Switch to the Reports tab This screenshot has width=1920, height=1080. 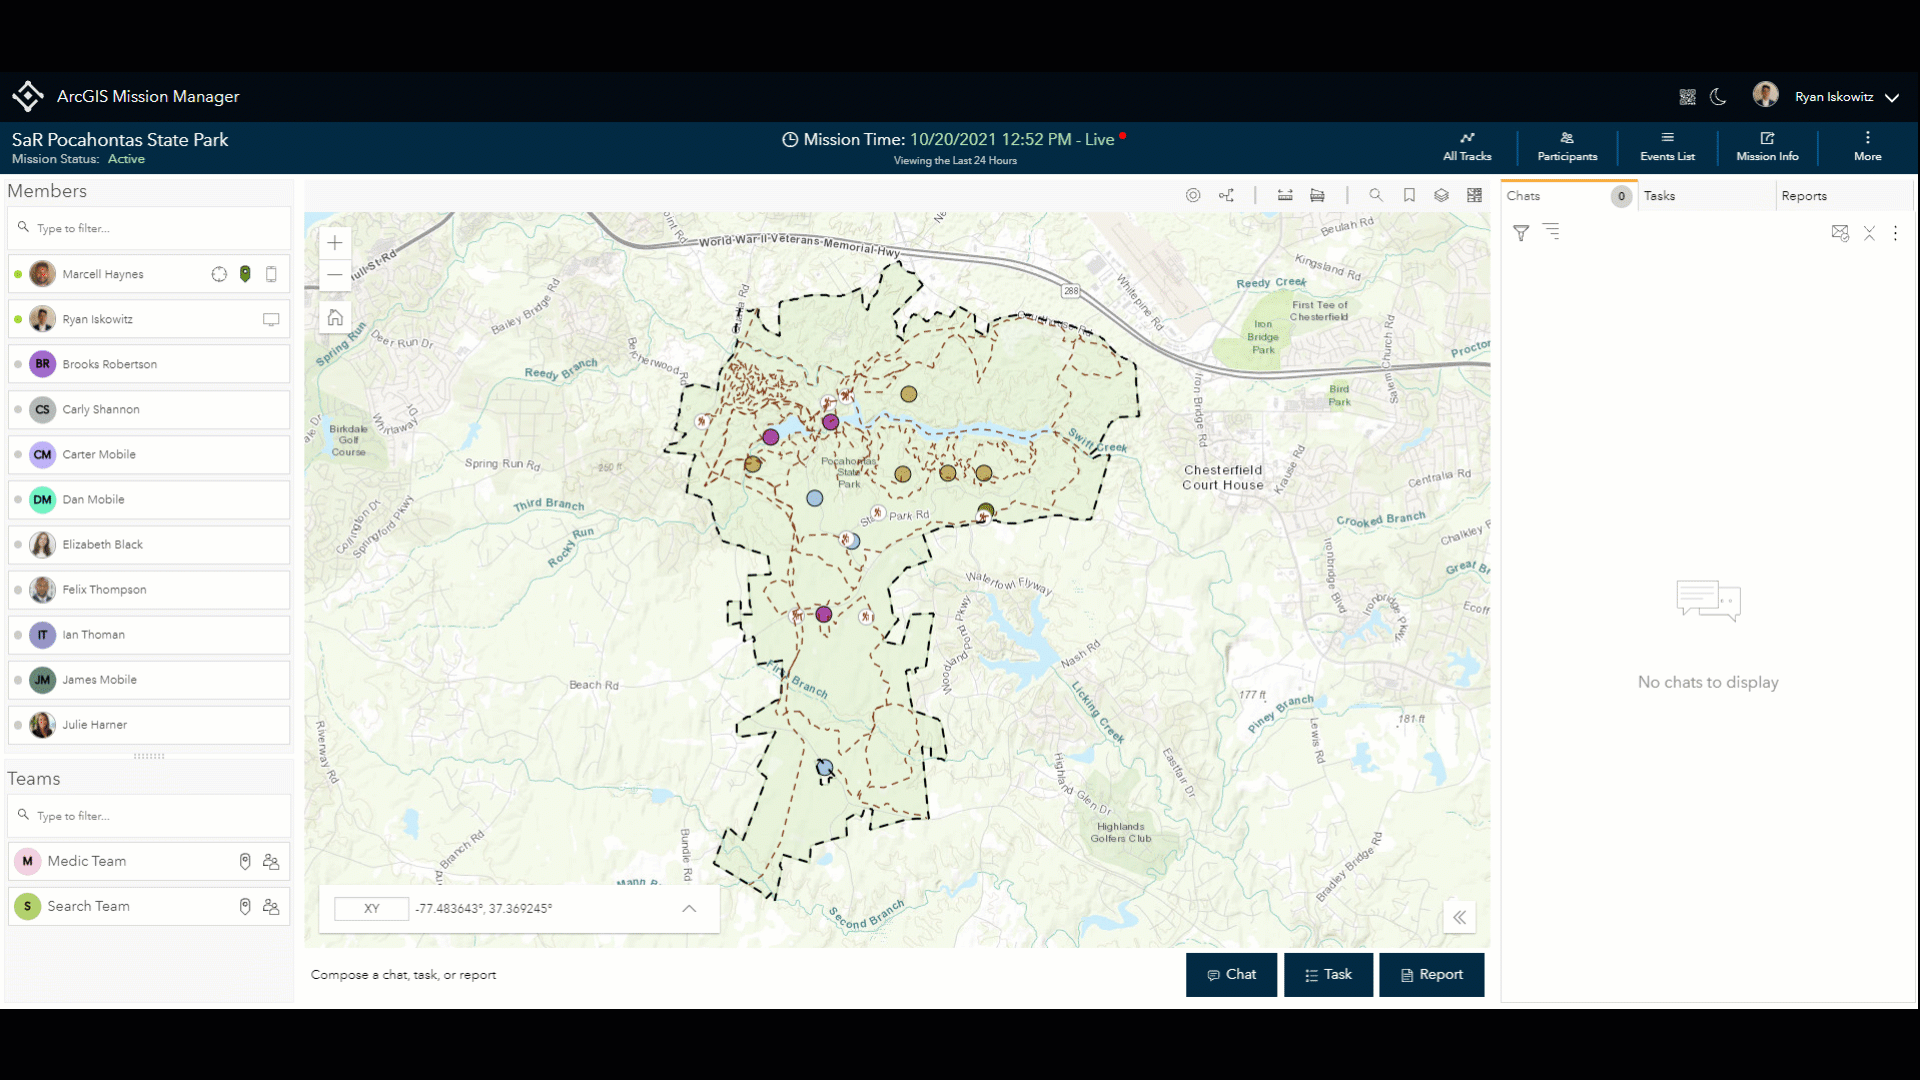pos(1804,196)
